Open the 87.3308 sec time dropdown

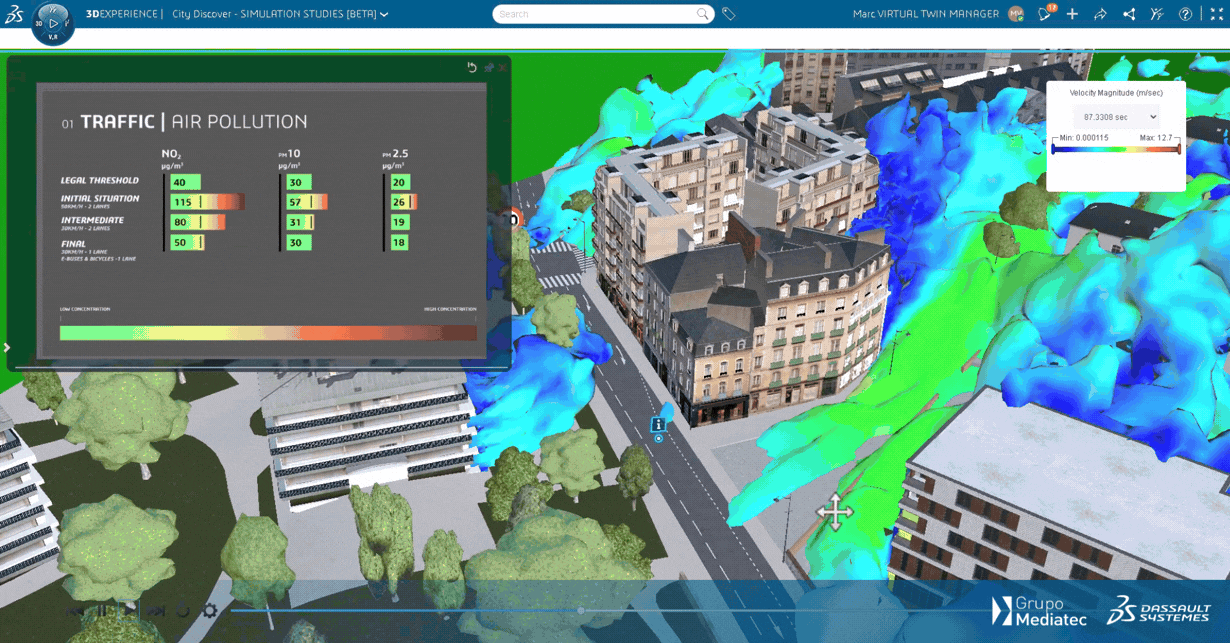click(x=1116, y=117)
